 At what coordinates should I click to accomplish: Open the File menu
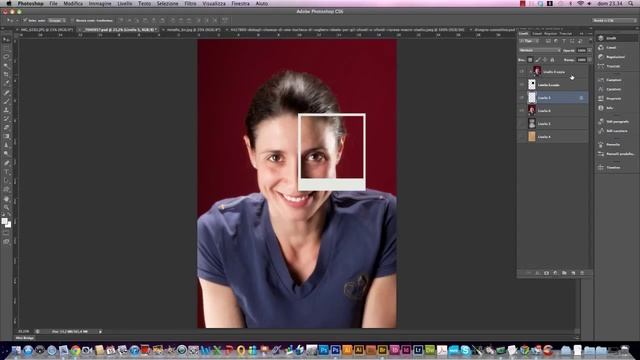point(53,3)
